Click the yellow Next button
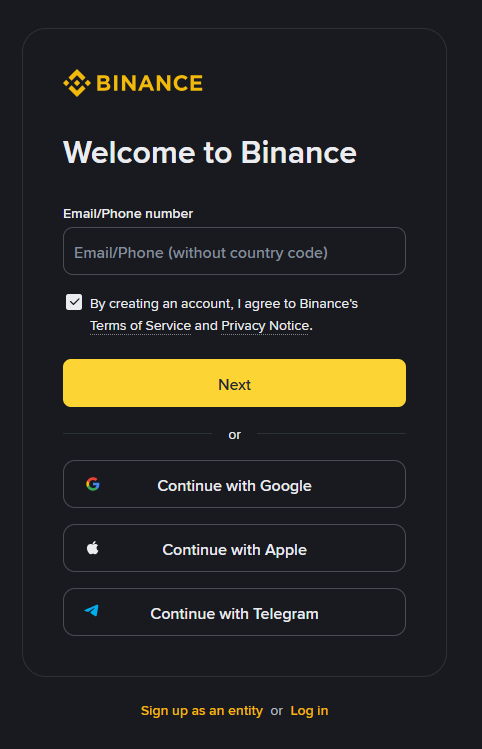The image size is (482, 749). 235,383
